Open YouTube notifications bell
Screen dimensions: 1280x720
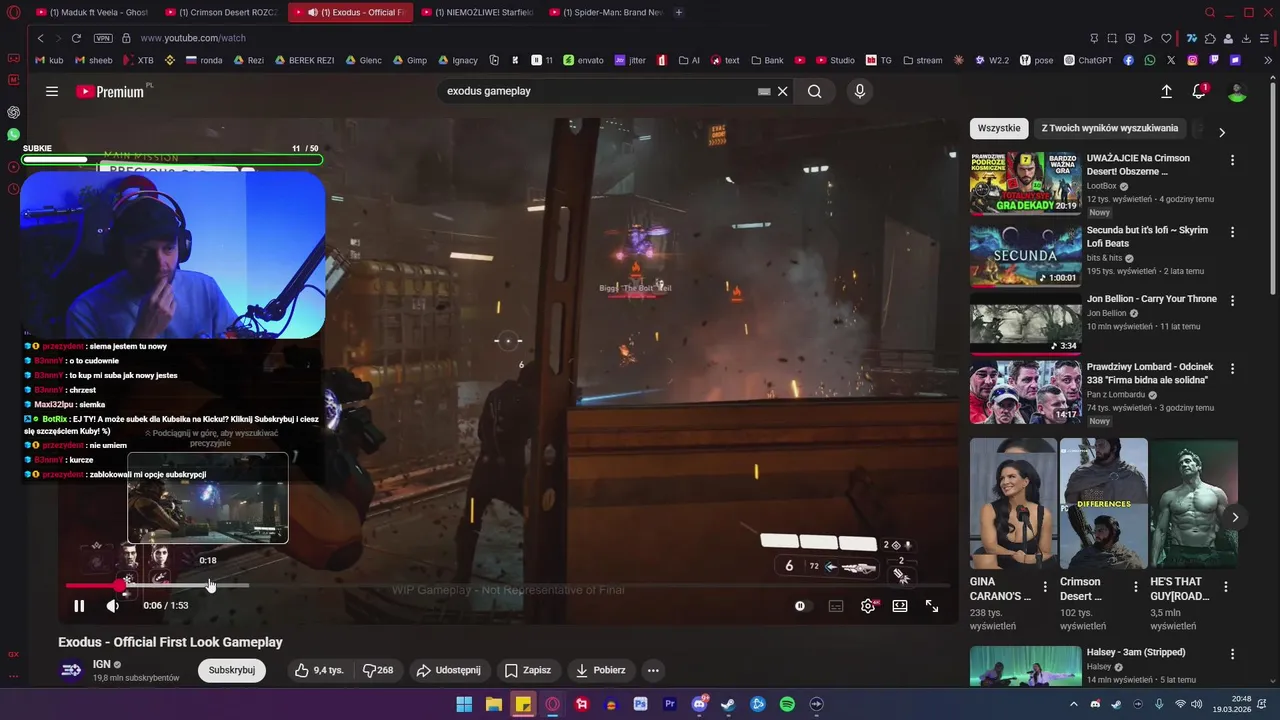[x=1199, y=91]
